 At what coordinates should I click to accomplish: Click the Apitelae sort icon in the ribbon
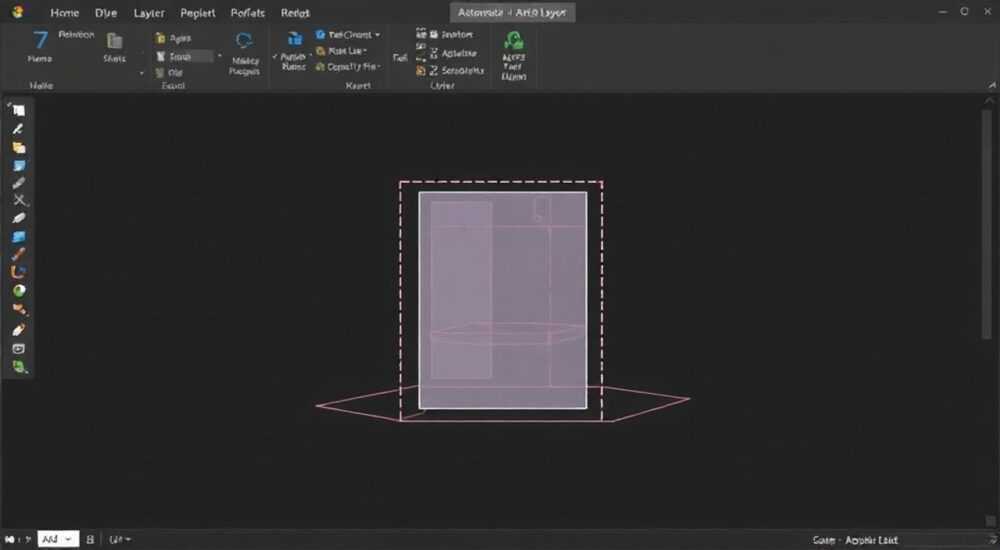434,54
